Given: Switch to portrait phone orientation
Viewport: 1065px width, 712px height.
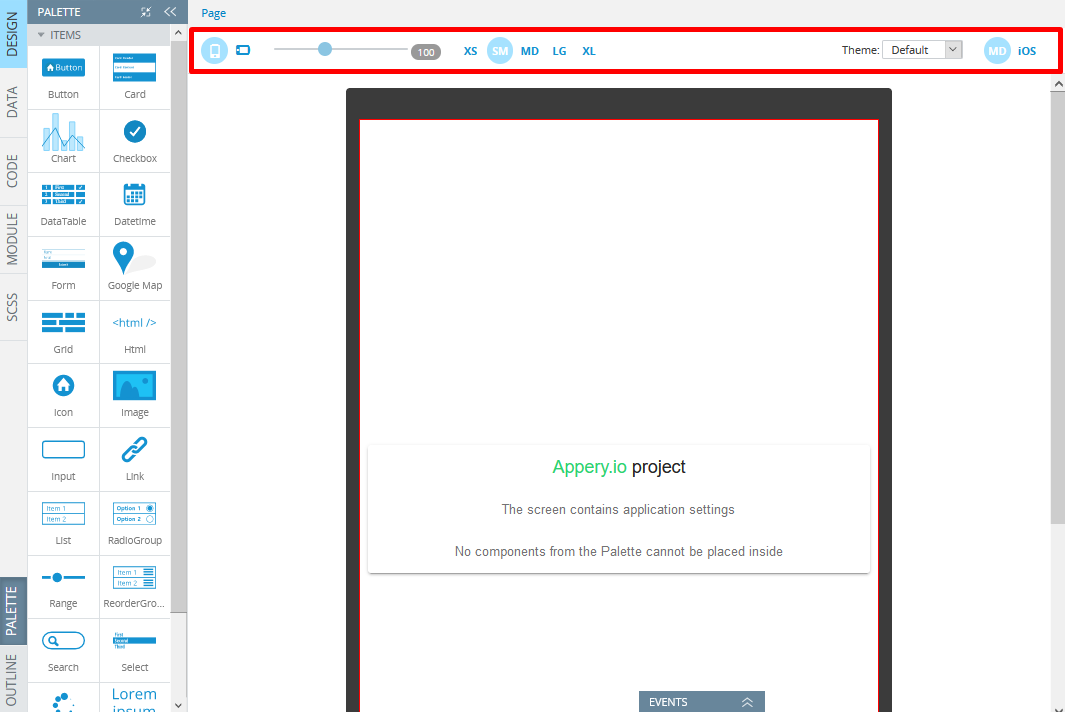Looking at the screenshot, I should coord(215,50).
